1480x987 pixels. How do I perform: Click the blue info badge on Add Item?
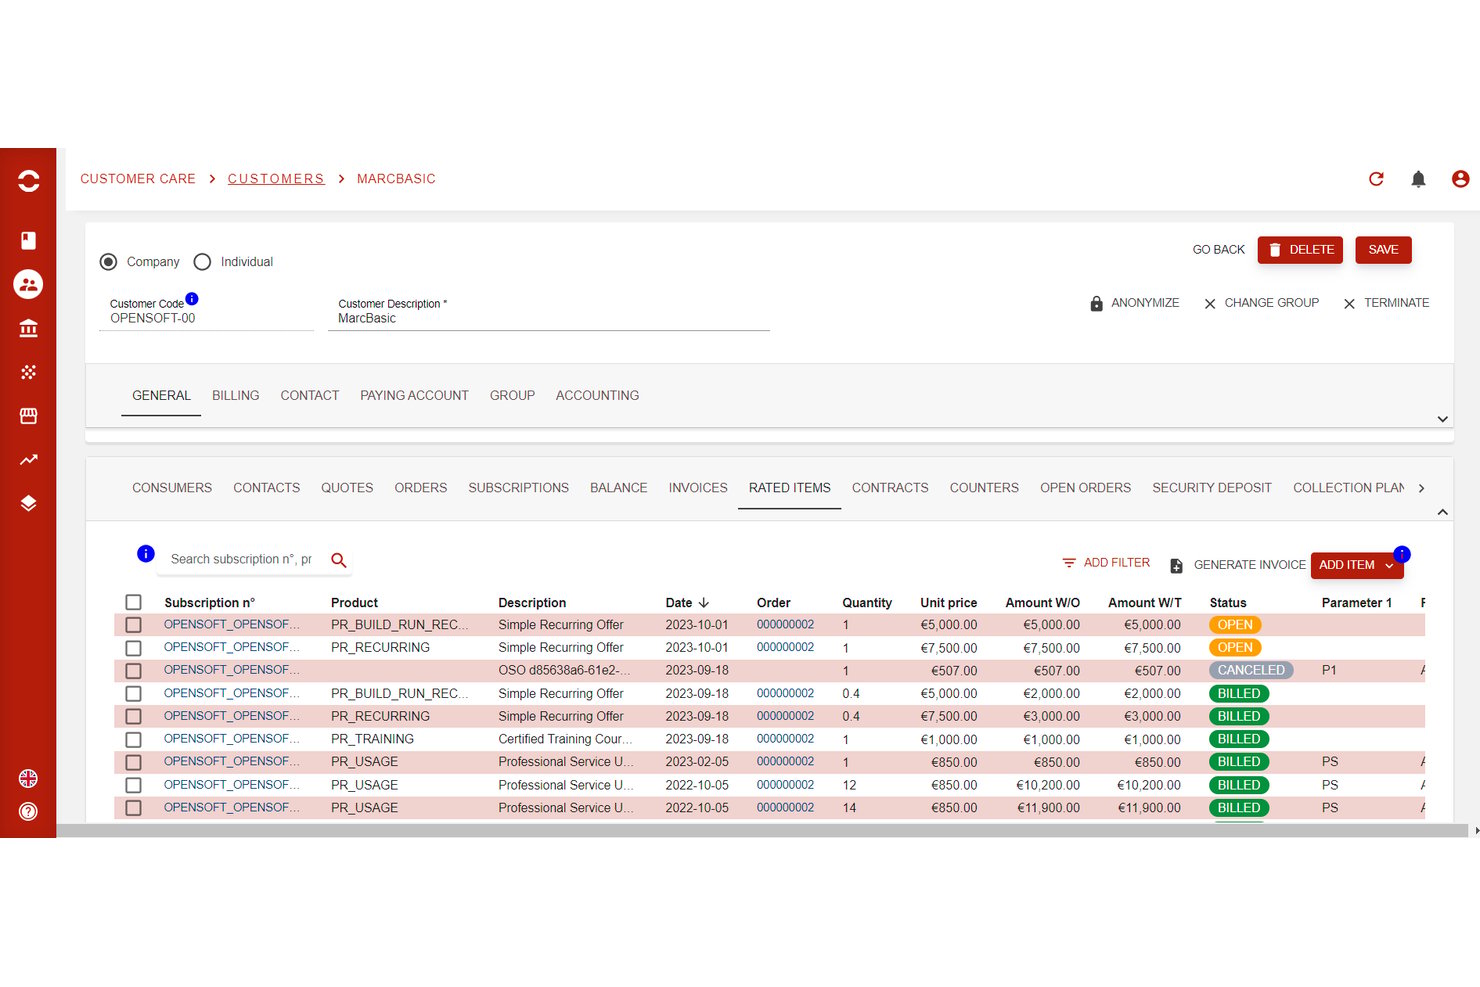point(1402,553)
